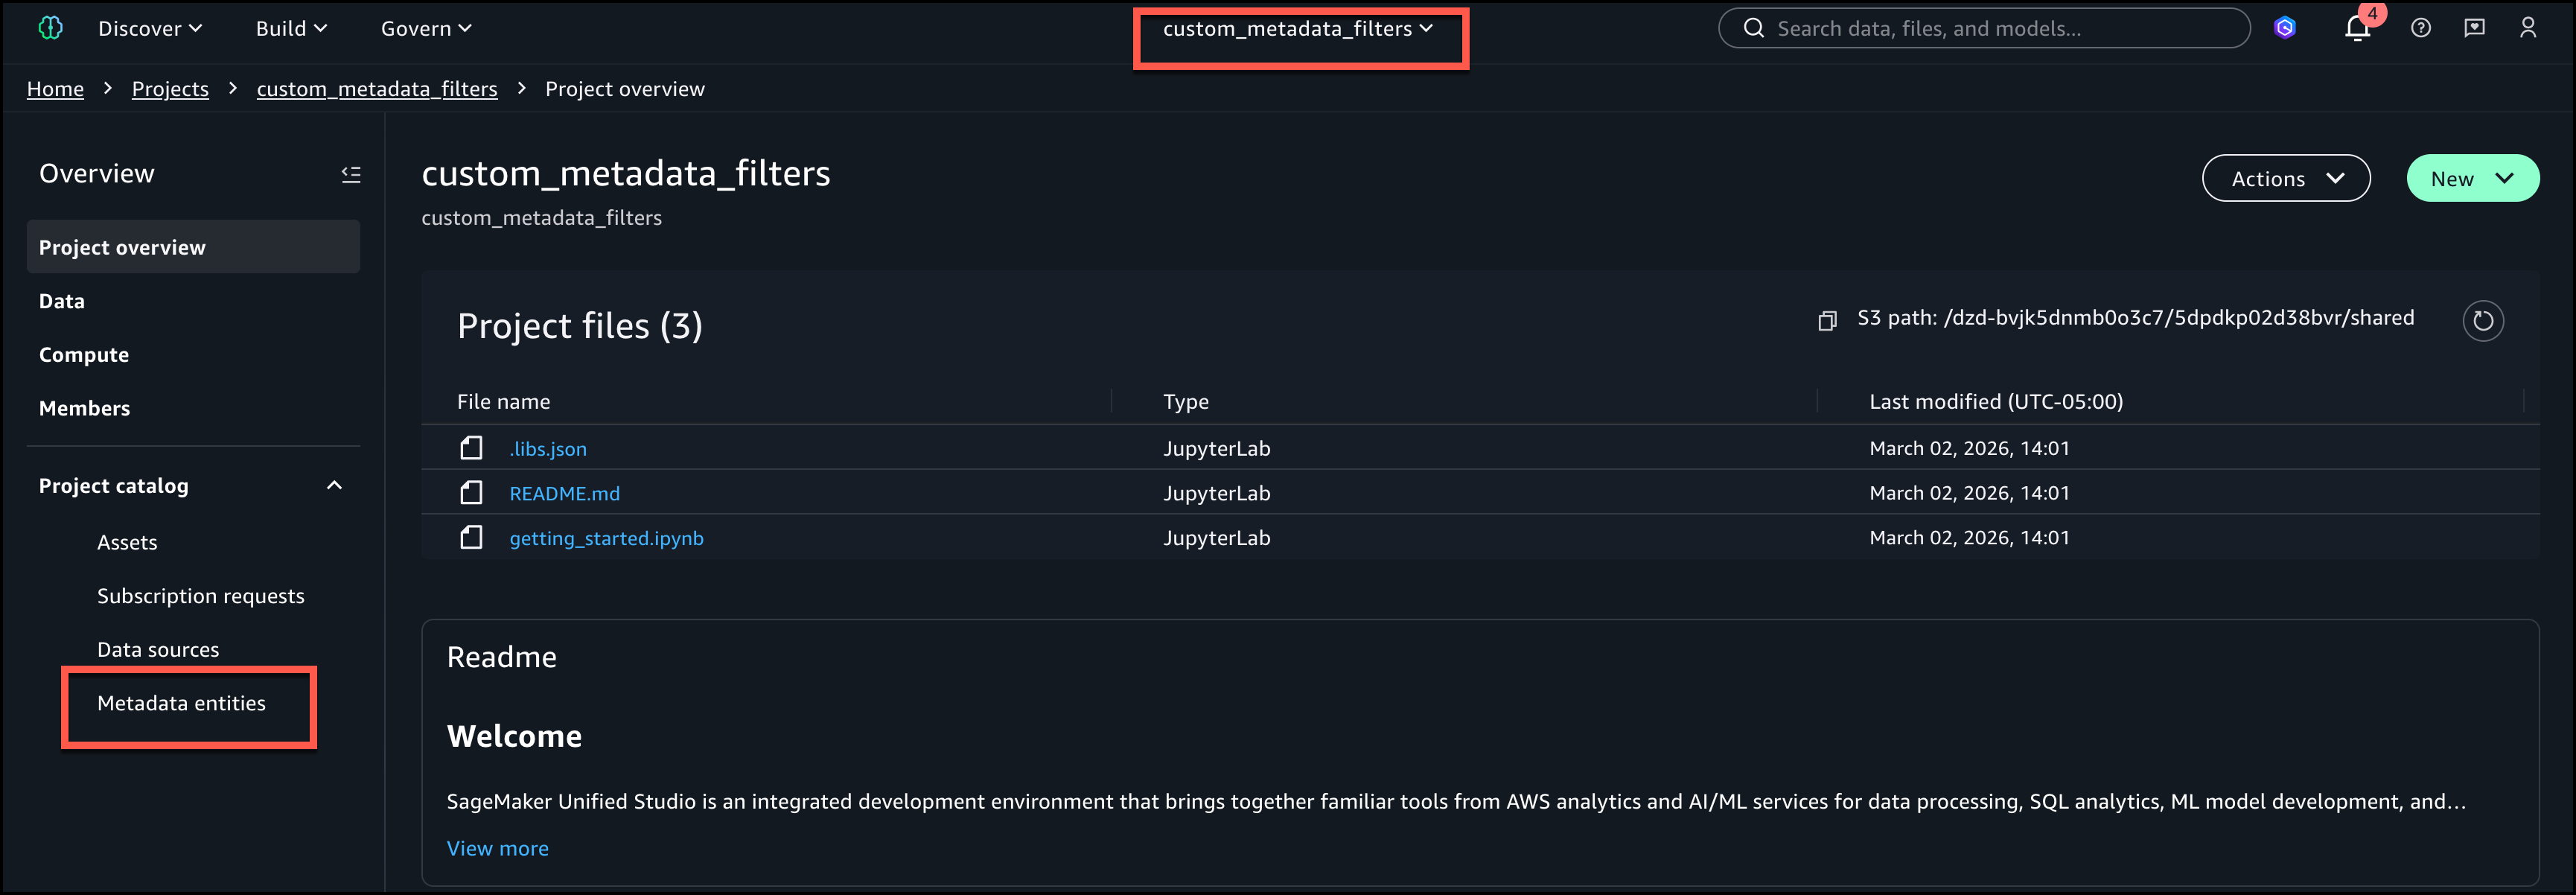Click View more in Readme

(497, 848)
